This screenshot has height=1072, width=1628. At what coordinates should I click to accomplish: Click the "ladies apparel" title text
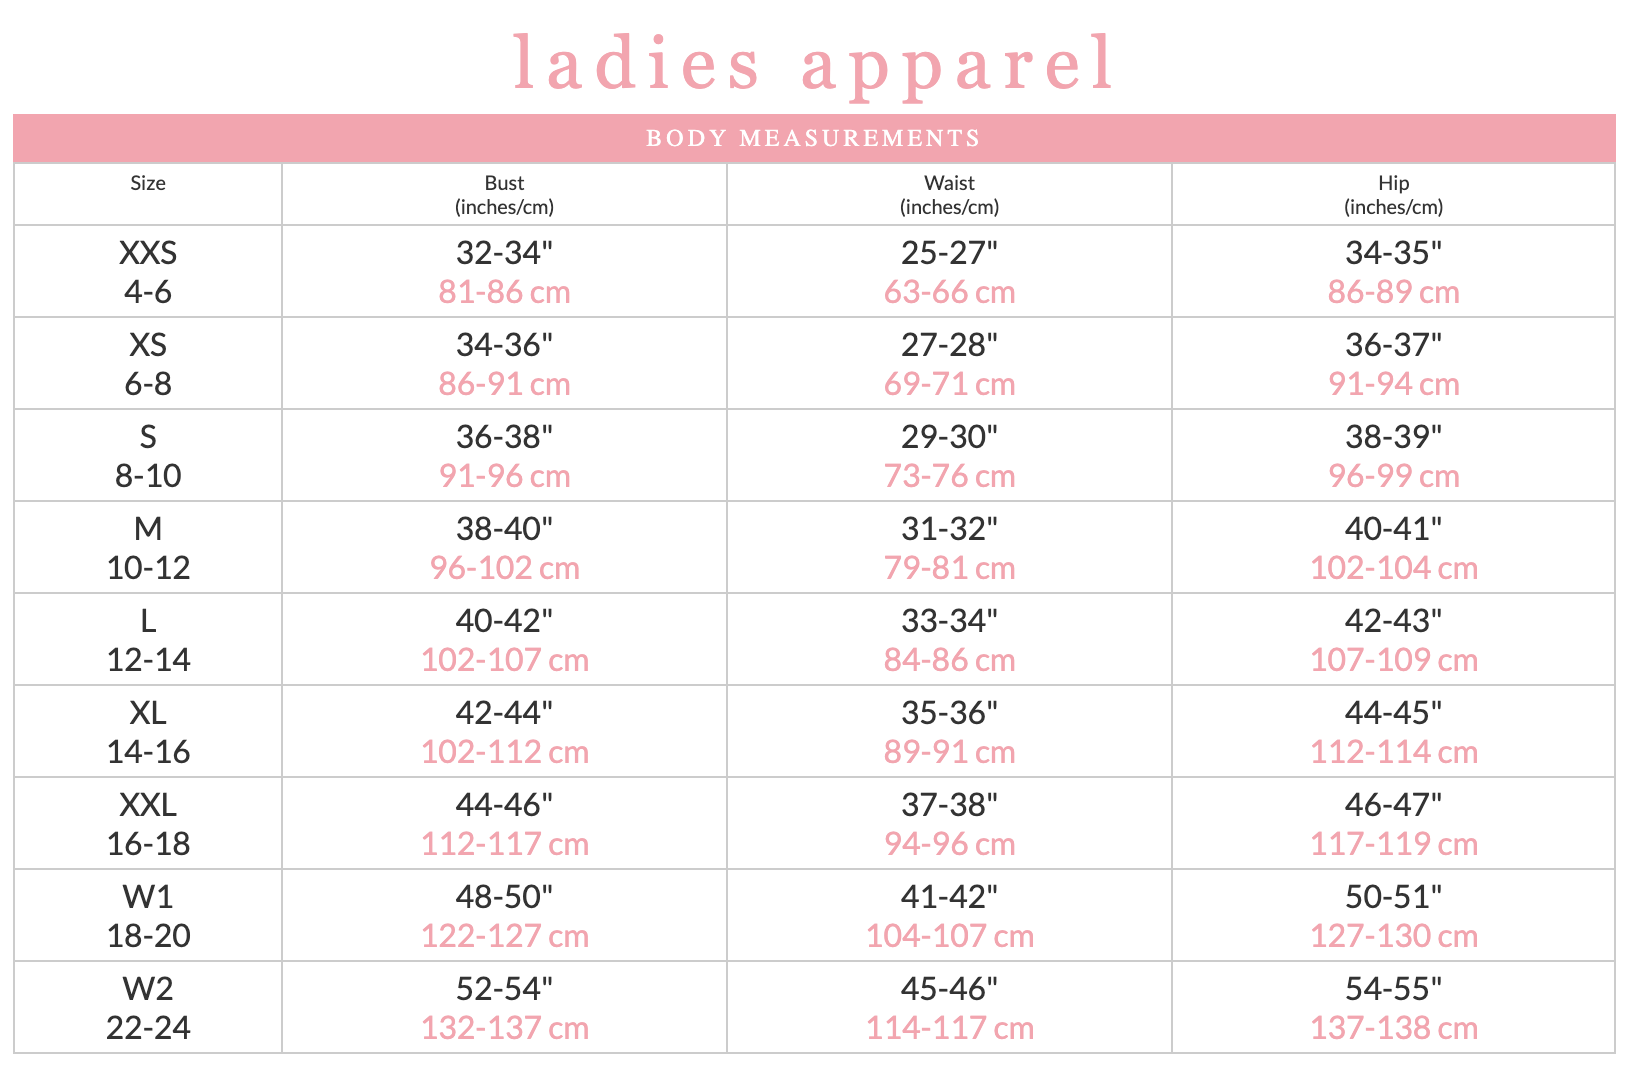point(814,62)
